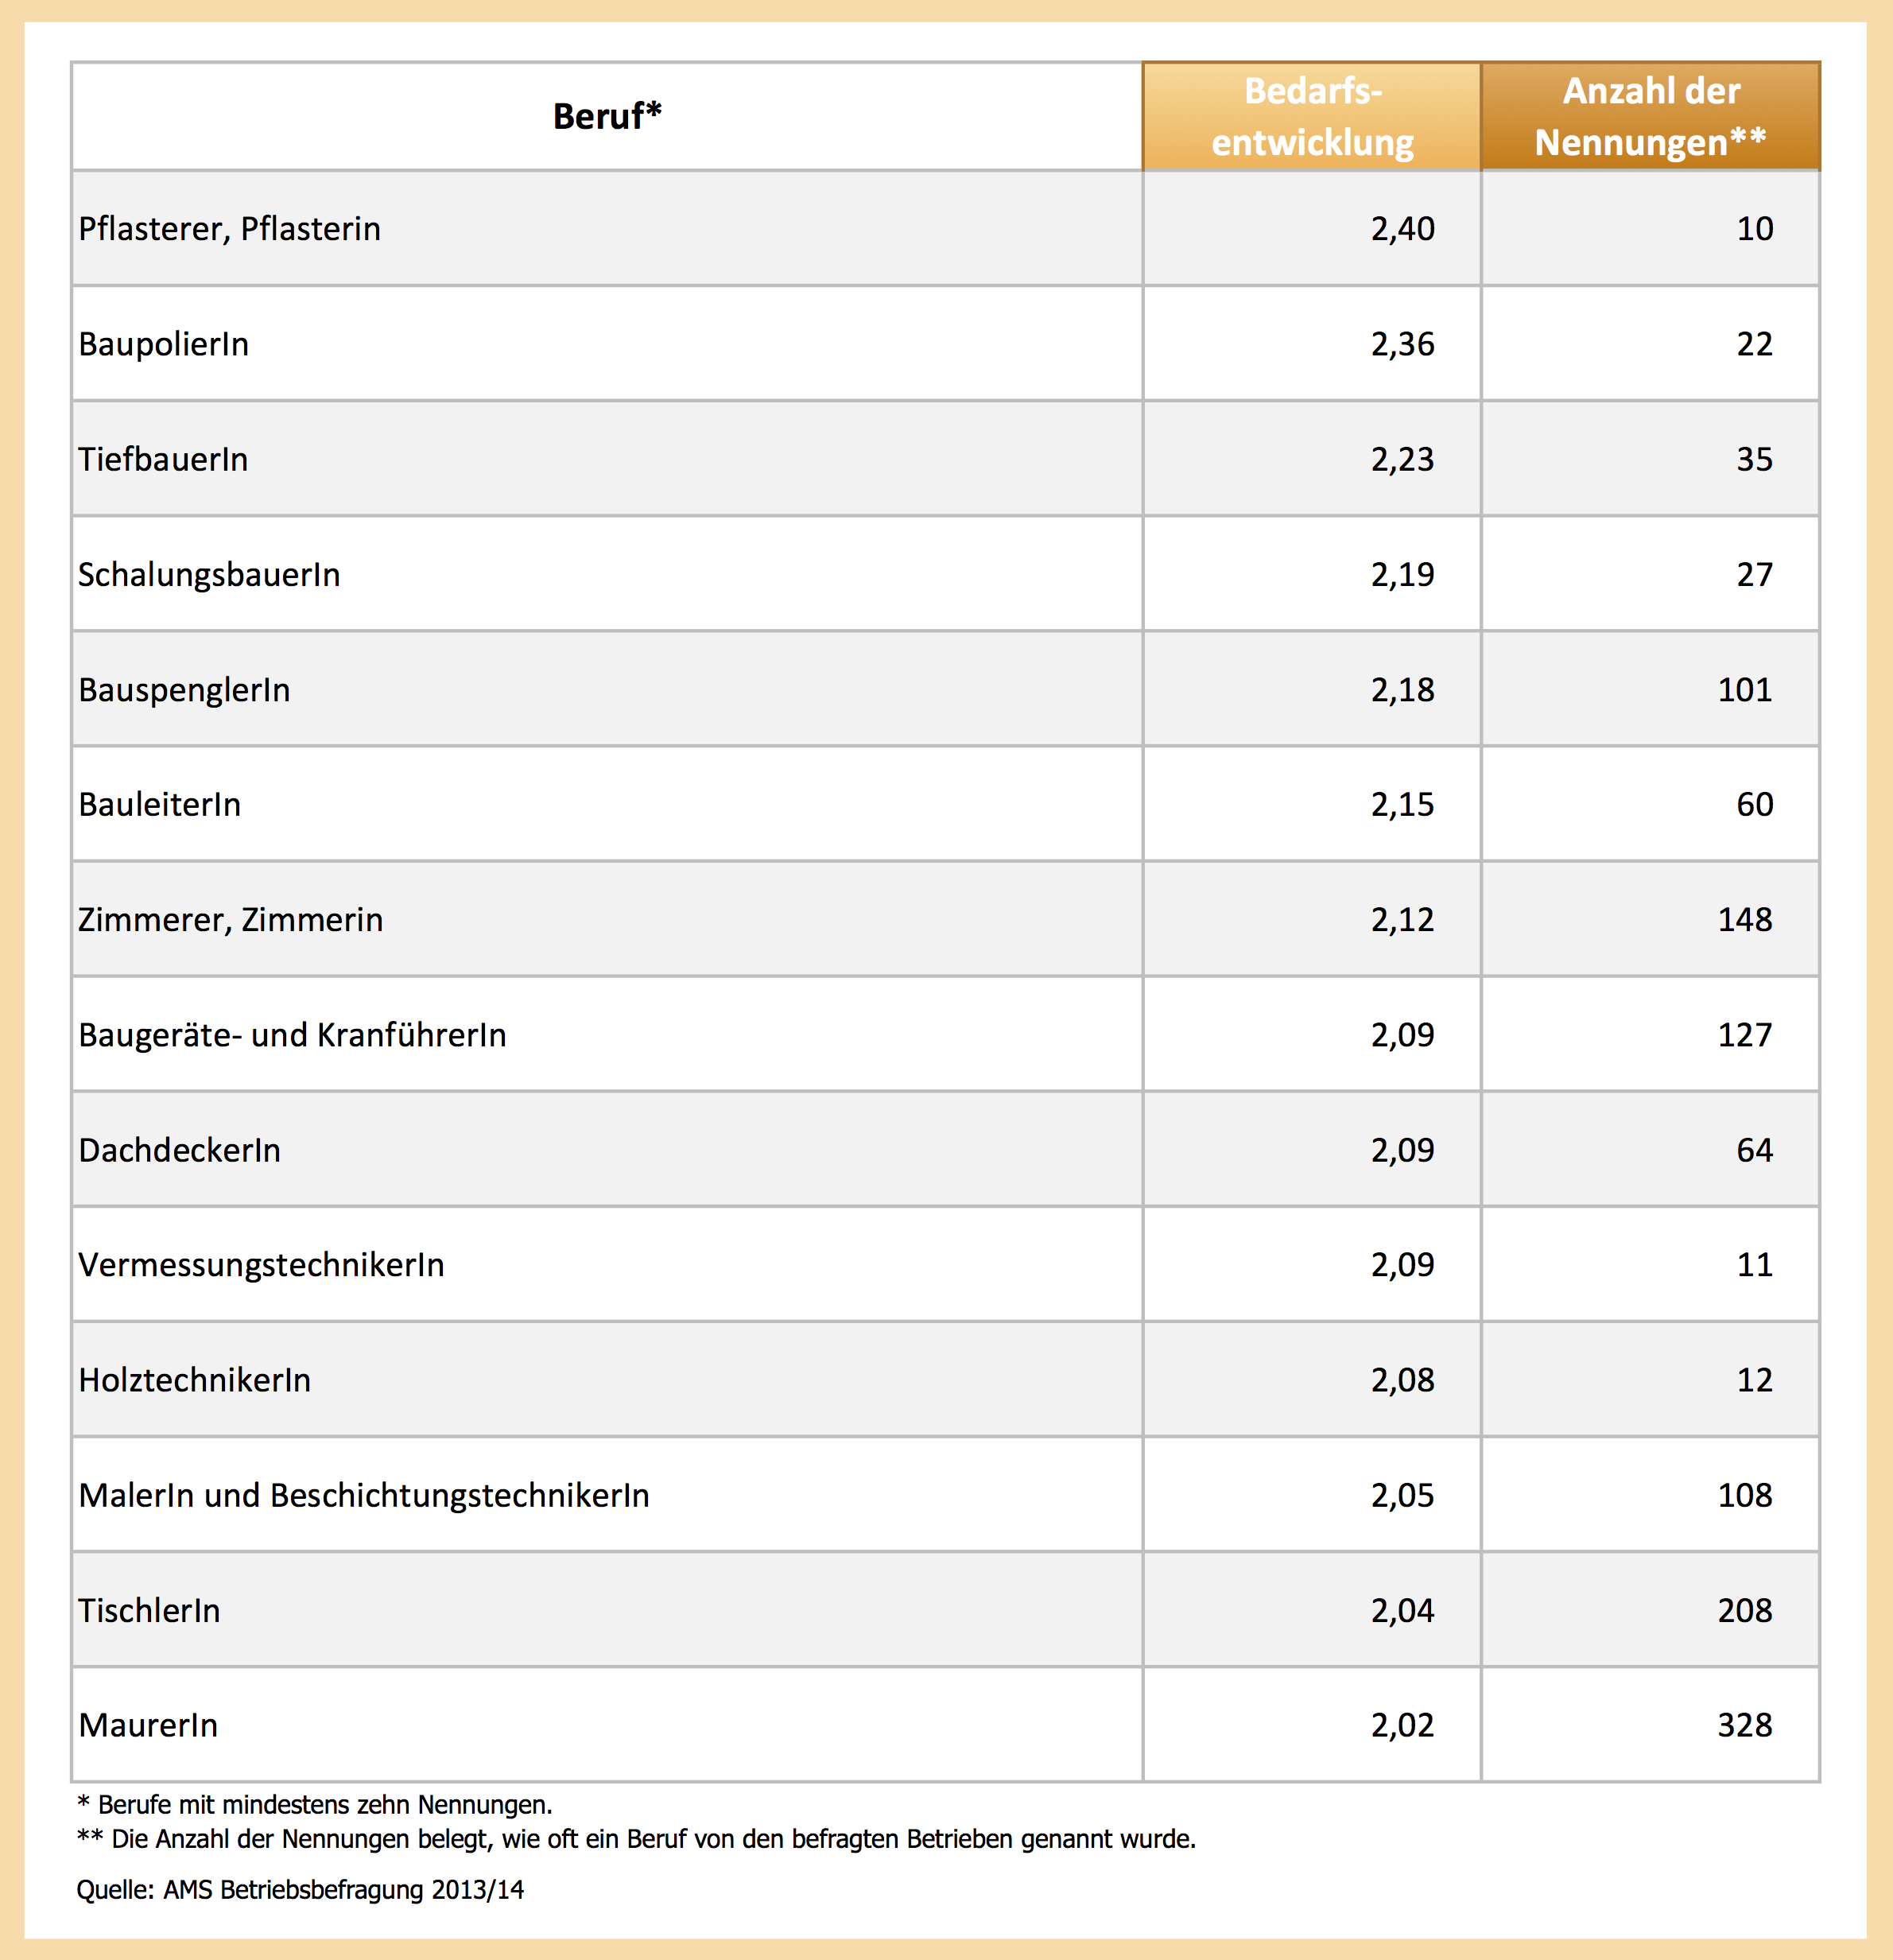
Task: Select the BauspenglerIn row label
Action: coord(184,690)
